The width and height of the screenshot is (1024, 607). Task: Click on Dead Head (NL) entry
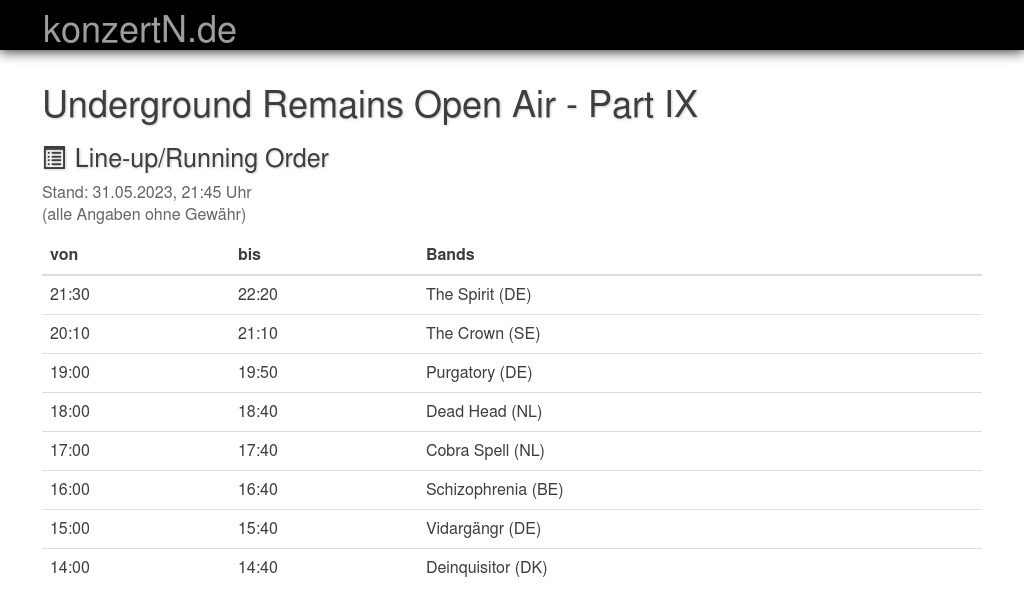point(484,411)
